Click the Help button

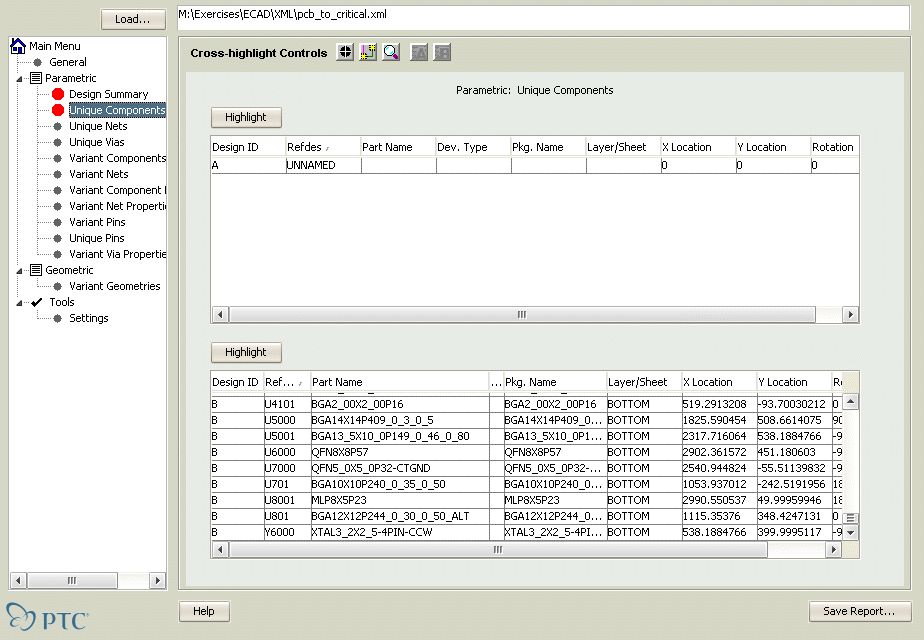204,611
